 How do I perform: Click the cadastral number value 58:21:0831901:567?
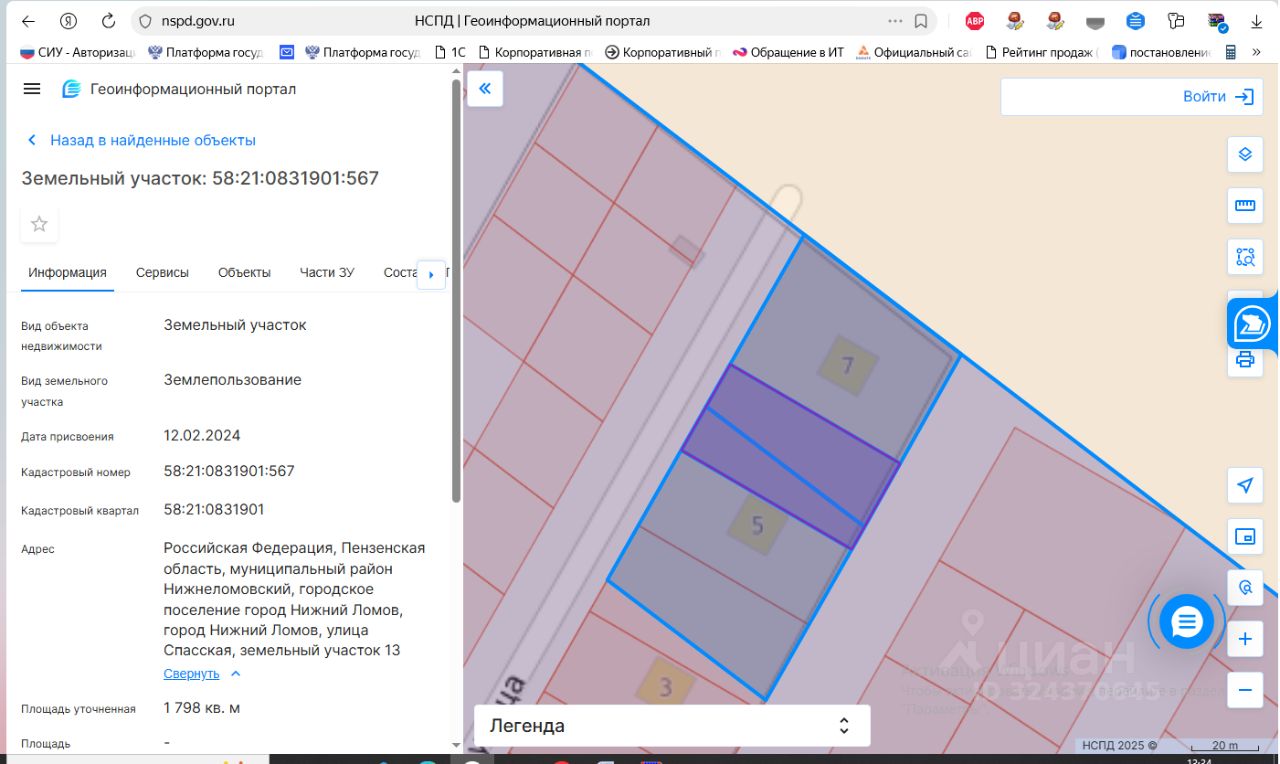pos(229,471)
